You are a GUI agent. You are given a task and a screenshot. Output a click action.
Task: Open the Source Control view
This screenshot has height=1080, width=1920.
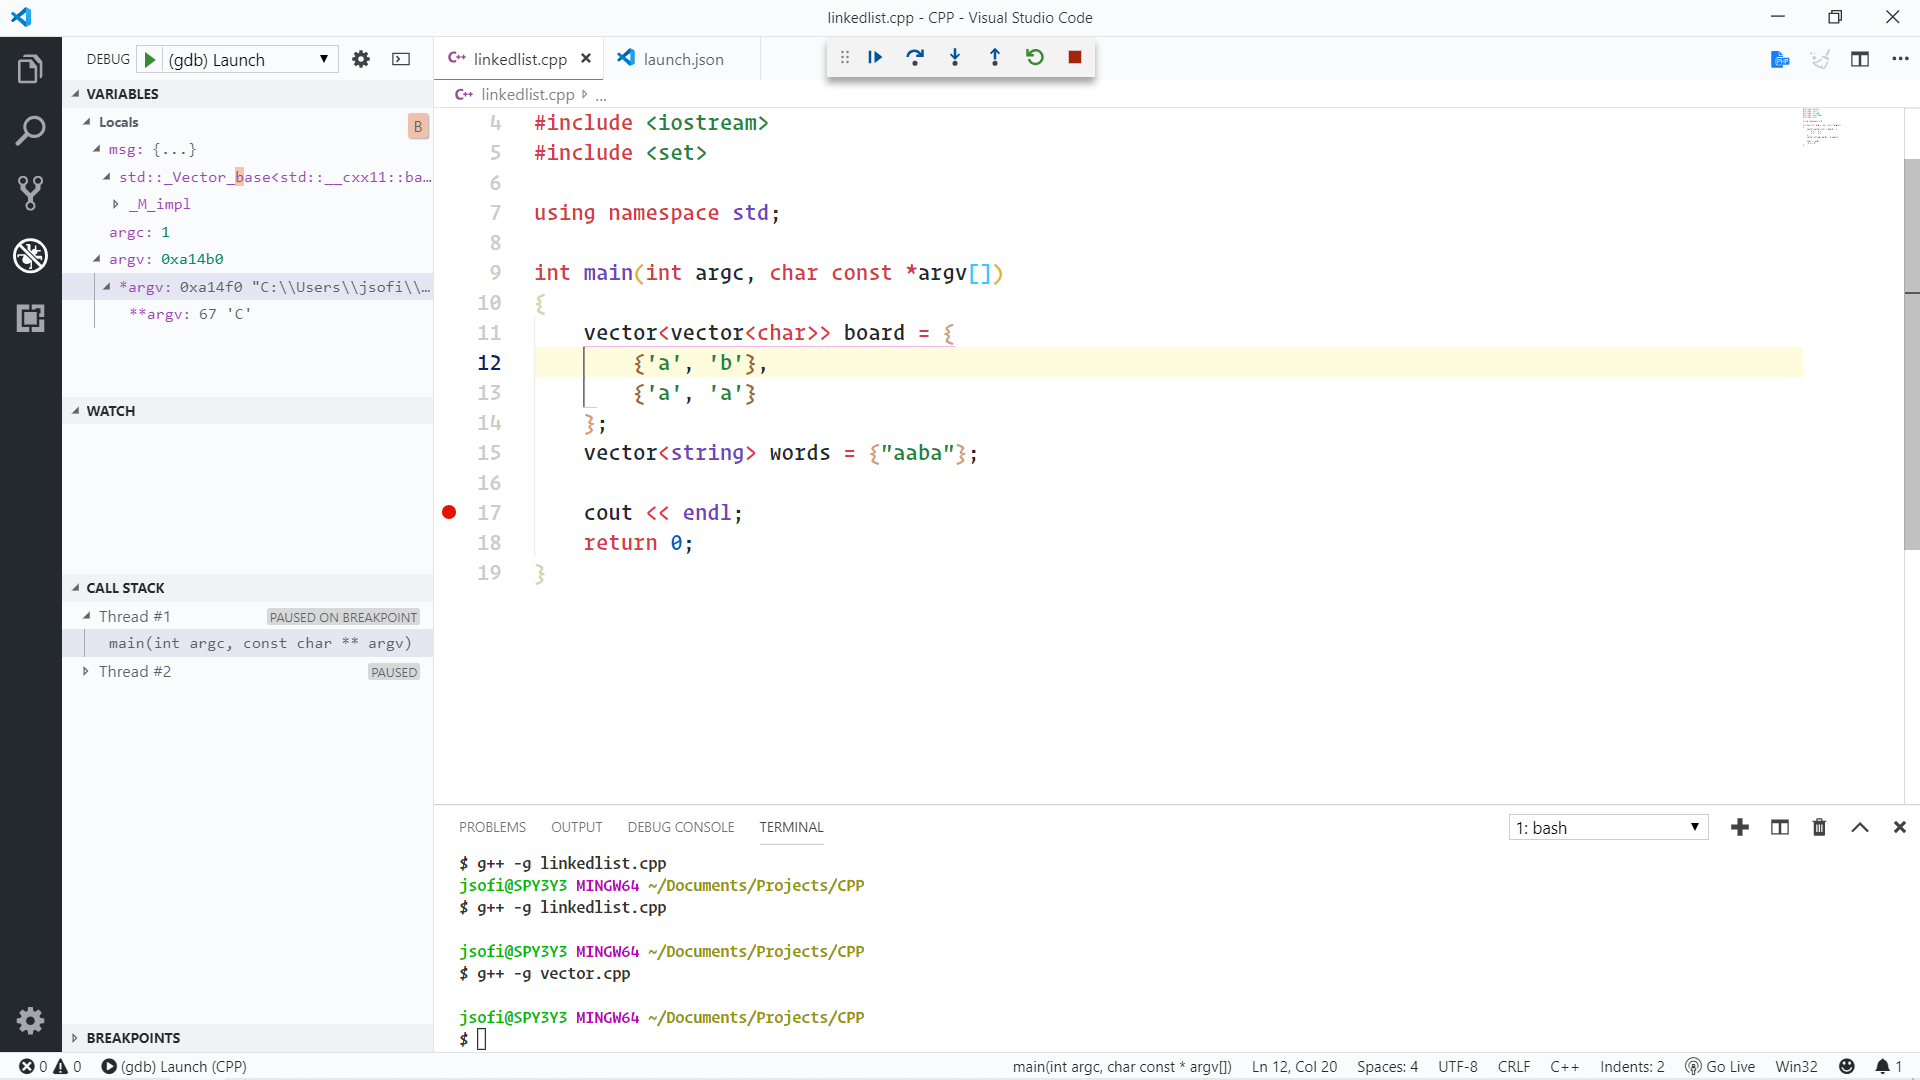click(30, 193)
